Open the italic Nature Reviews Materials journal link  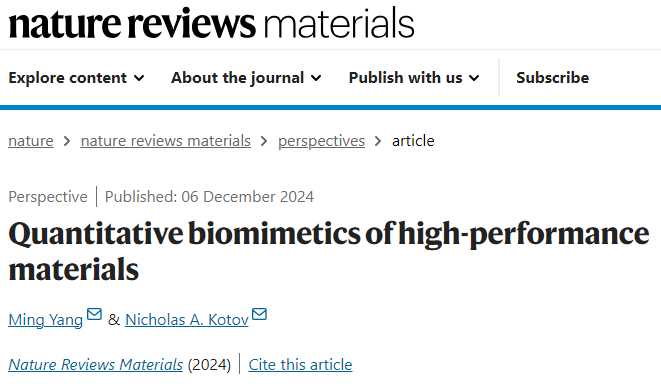click(96, 365)
